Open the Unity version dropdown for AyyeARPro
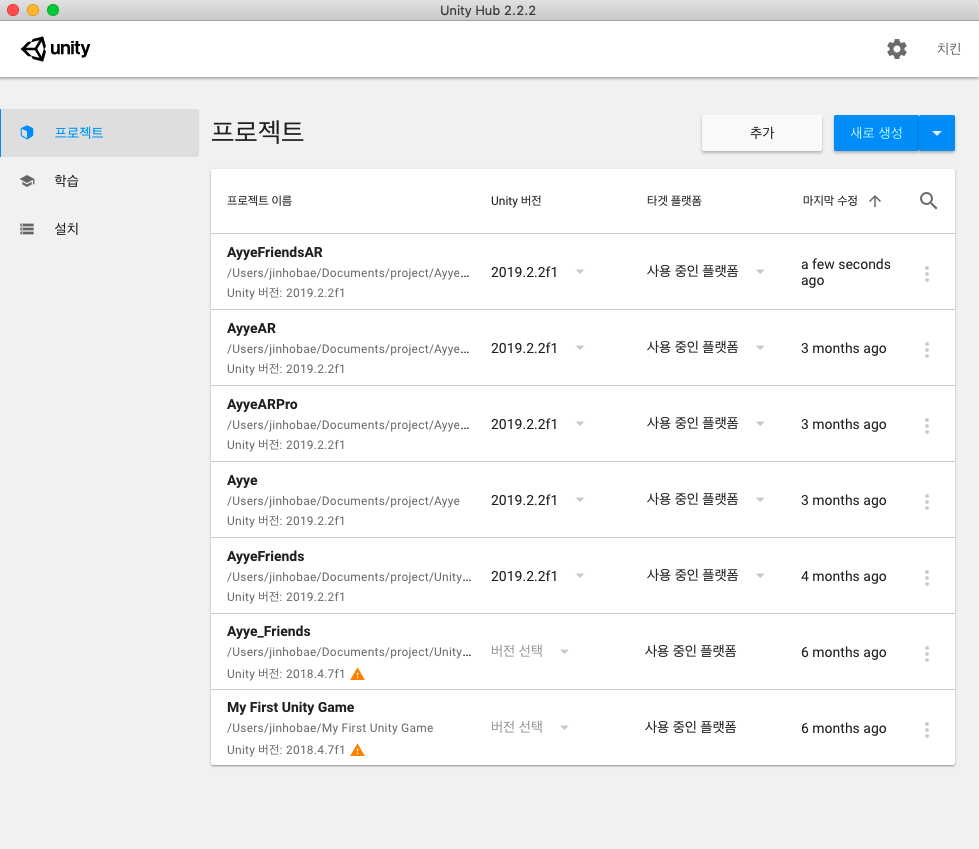 tap(538, 424)
